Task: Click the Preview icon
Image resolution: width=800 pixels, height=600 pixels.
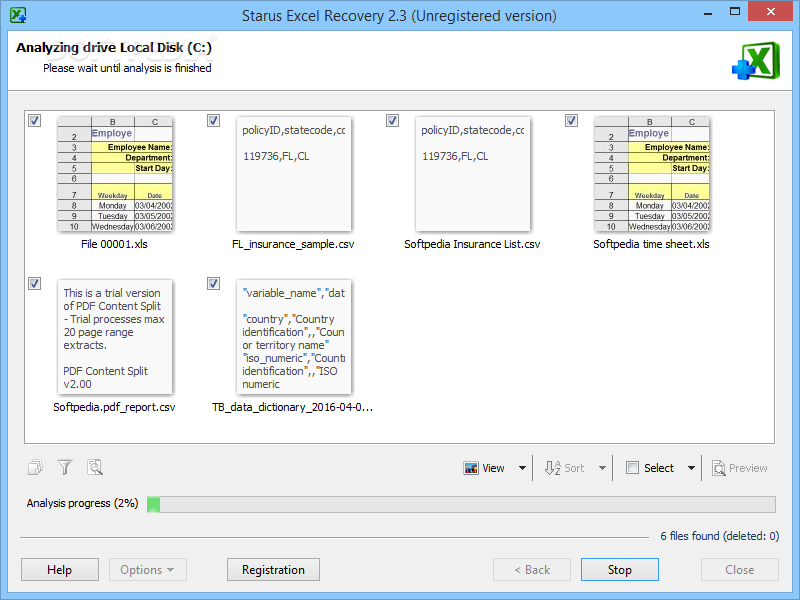Action: (x=719, y=468)
